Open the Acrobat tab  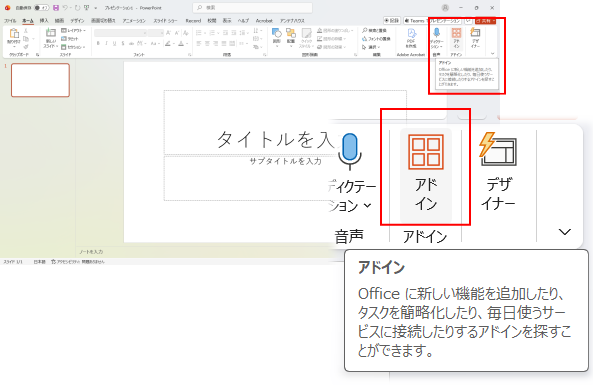point(264,21)
